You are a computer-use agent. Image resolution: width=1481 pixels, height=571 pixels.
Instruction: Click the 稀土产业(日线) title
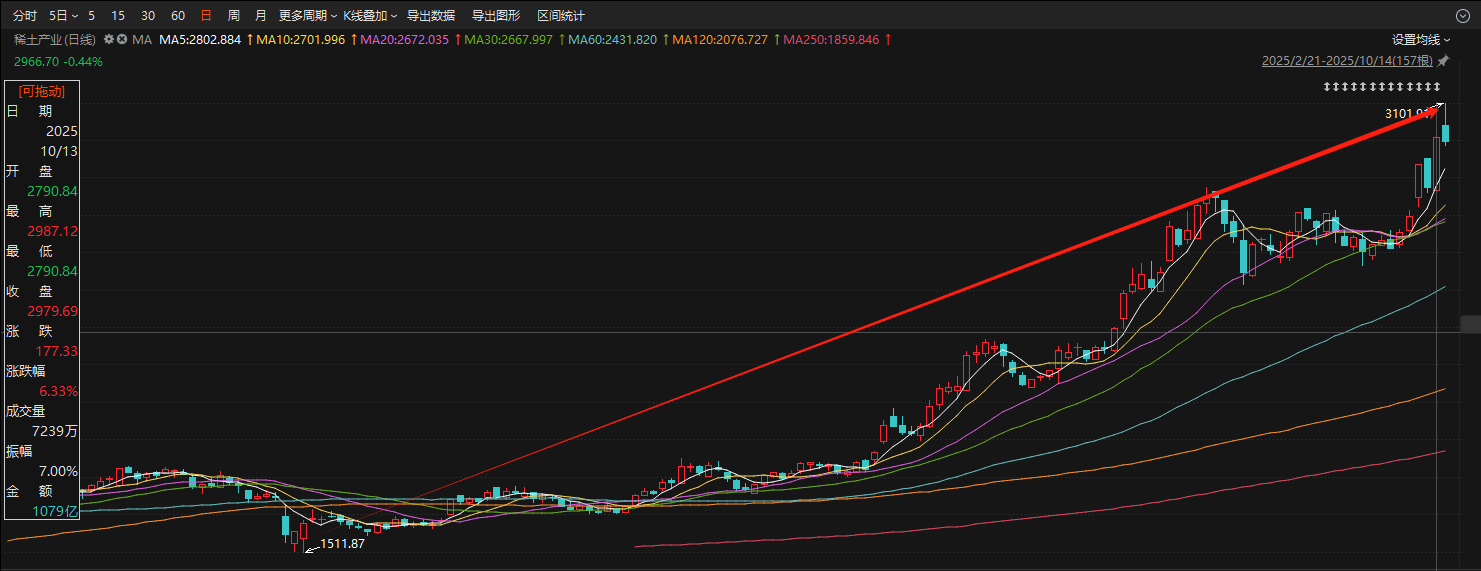tap(55, 39)
